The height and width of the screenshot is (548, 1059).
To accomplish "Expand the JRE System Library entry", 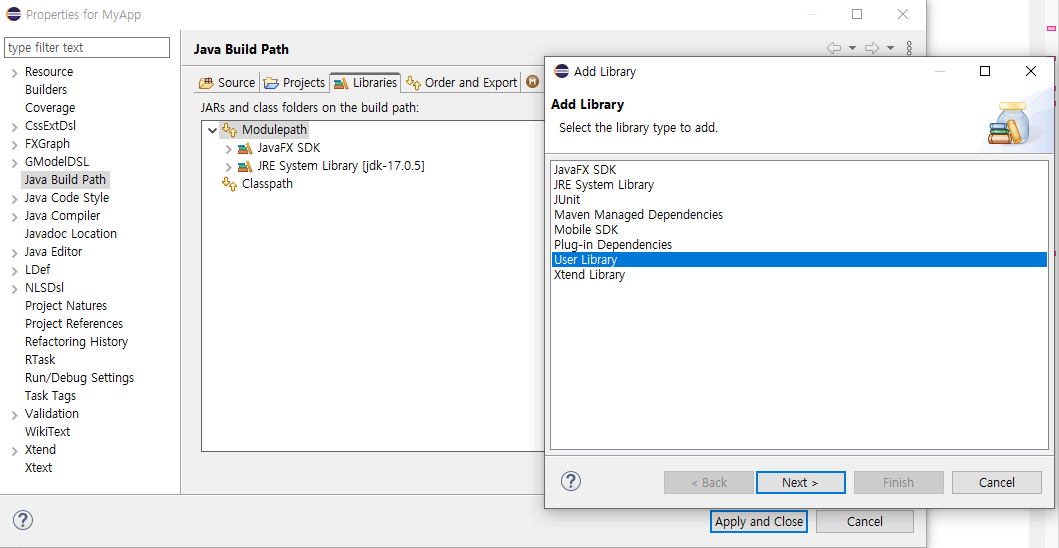I will (x=228, y=166).
